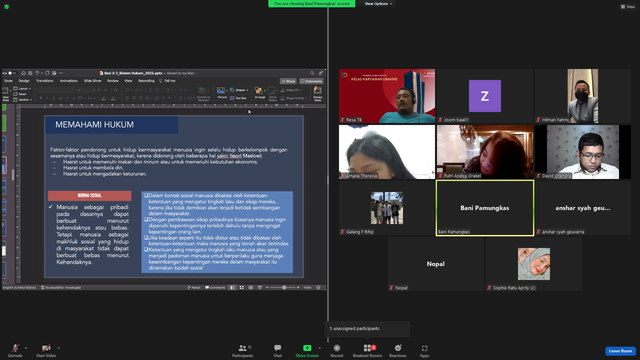Start Video in the Zoom toolbar
Screen dimensions: 640x360
click(46, 350)
